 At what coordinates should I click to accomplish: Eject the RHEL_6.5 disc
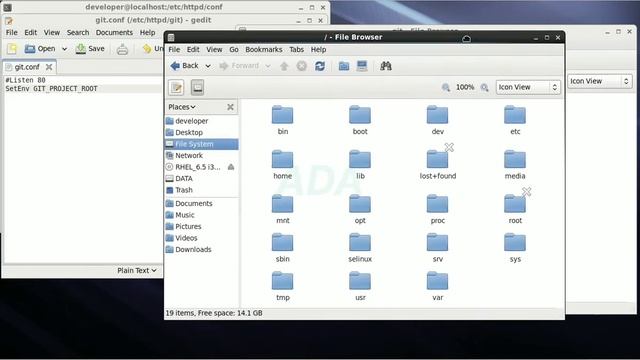pyautogui.click(x=231, y=167)
